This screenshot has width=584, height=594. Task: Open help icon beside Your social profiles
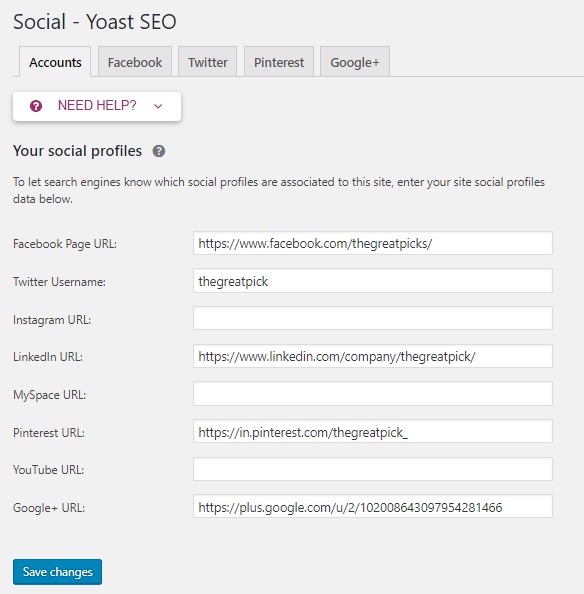[x=159, y=151]
